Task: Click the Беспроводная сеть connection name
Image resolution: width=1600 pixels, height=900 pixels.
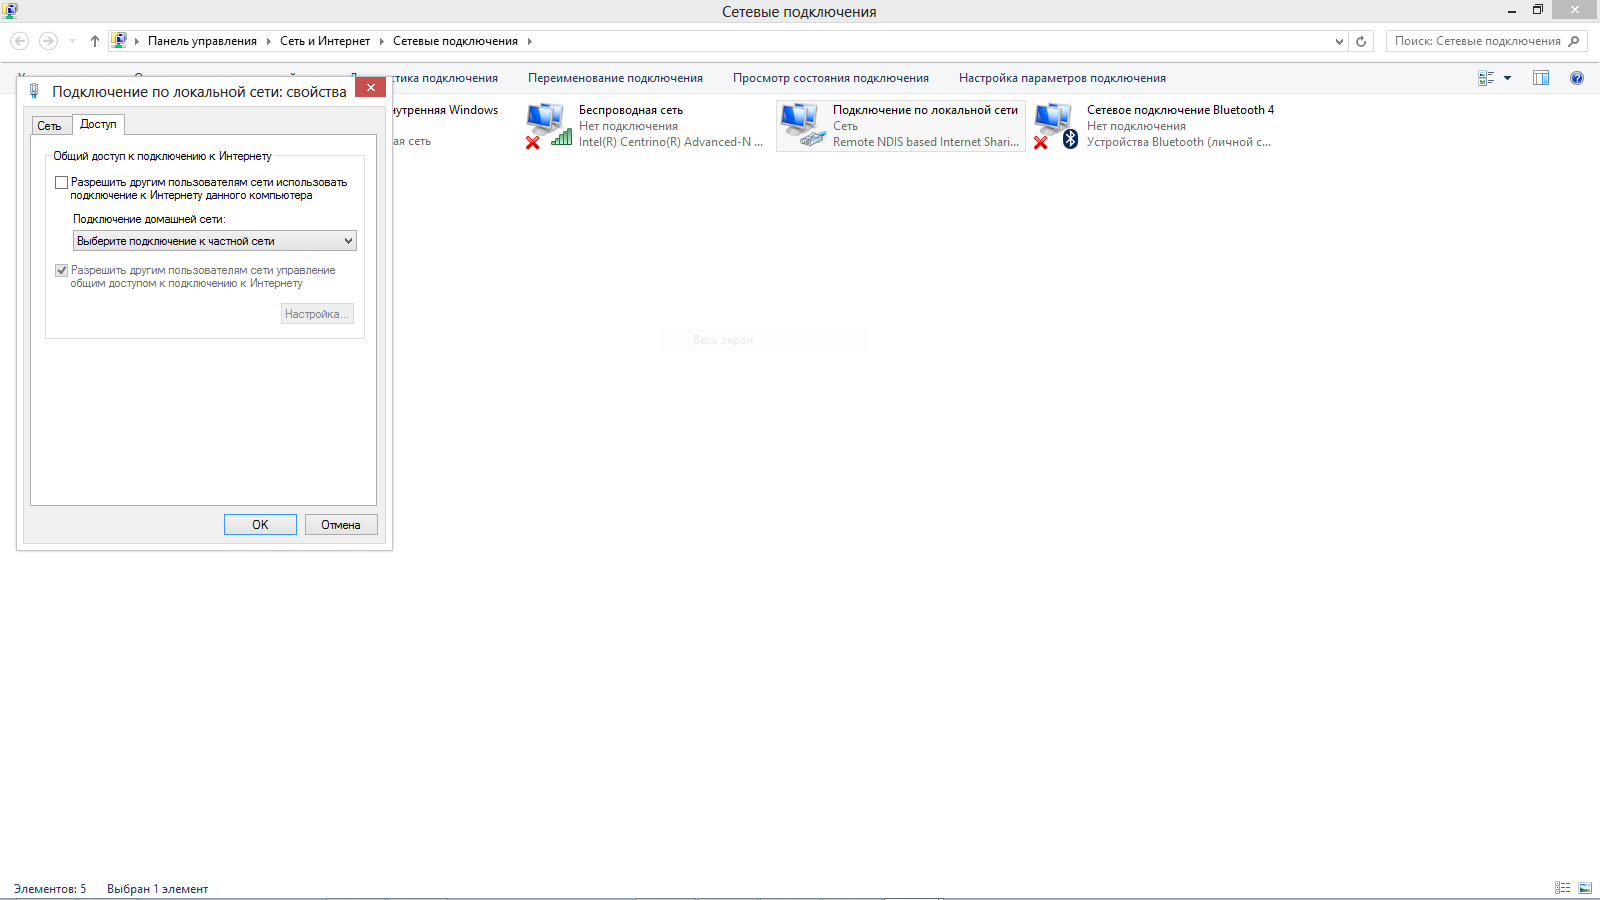Action: point(631,110)
